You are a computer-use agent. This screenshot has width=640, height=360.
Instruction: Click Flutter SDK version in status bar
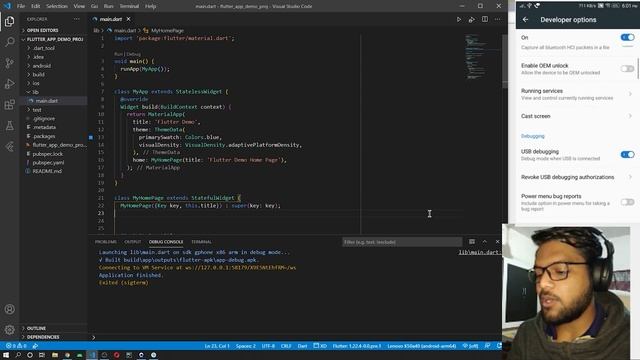coord(356,346)
